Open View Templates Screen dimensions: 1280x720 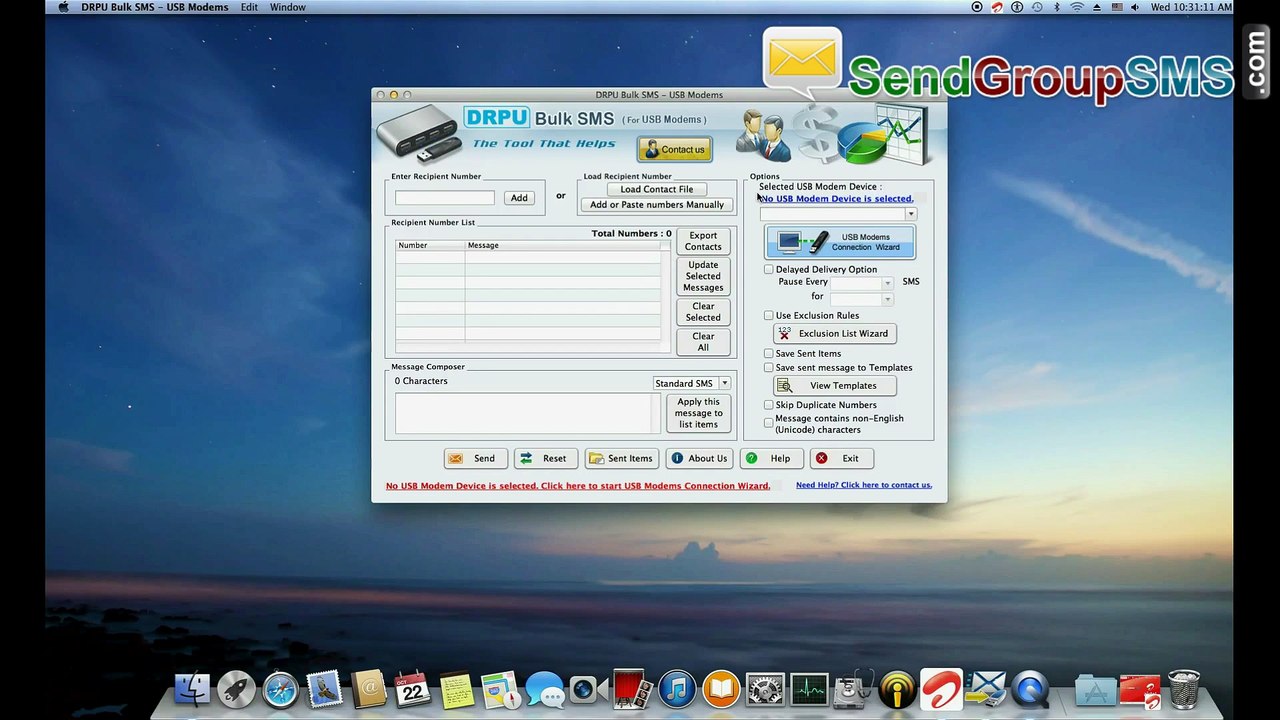pos(834,385)
